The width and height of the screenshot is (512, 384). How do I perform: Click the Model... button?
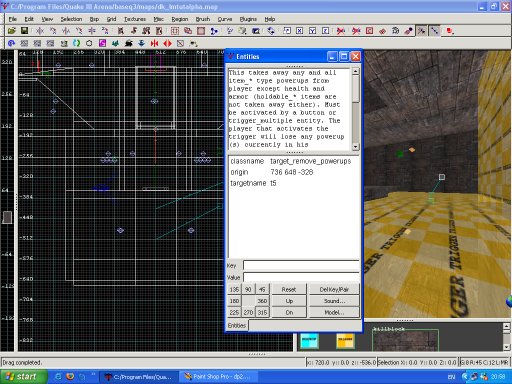coord(334,312)
